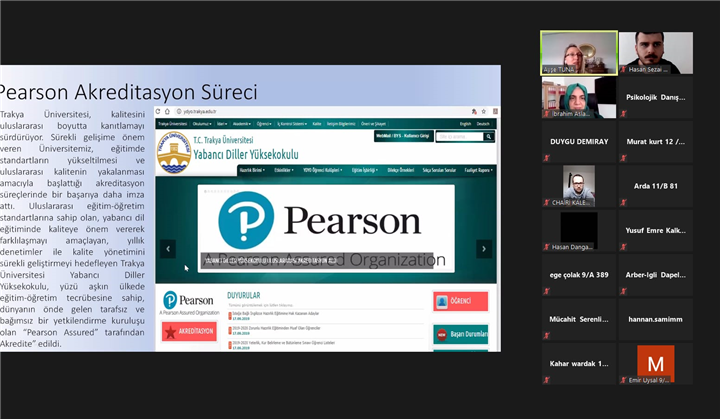Image resolution: width=720 pixels, height=419 pixels.
Task: Click the browser reload icon
Action: (158, 111)
